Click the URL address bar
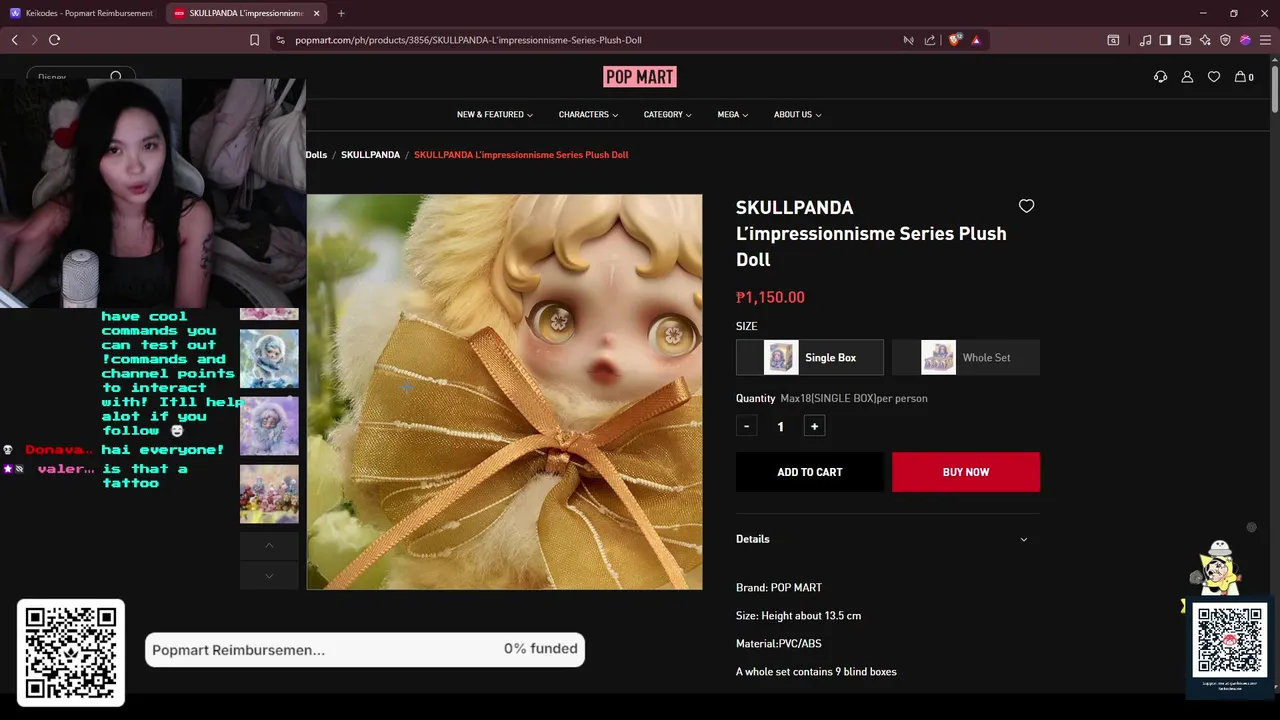 point(590,40)
